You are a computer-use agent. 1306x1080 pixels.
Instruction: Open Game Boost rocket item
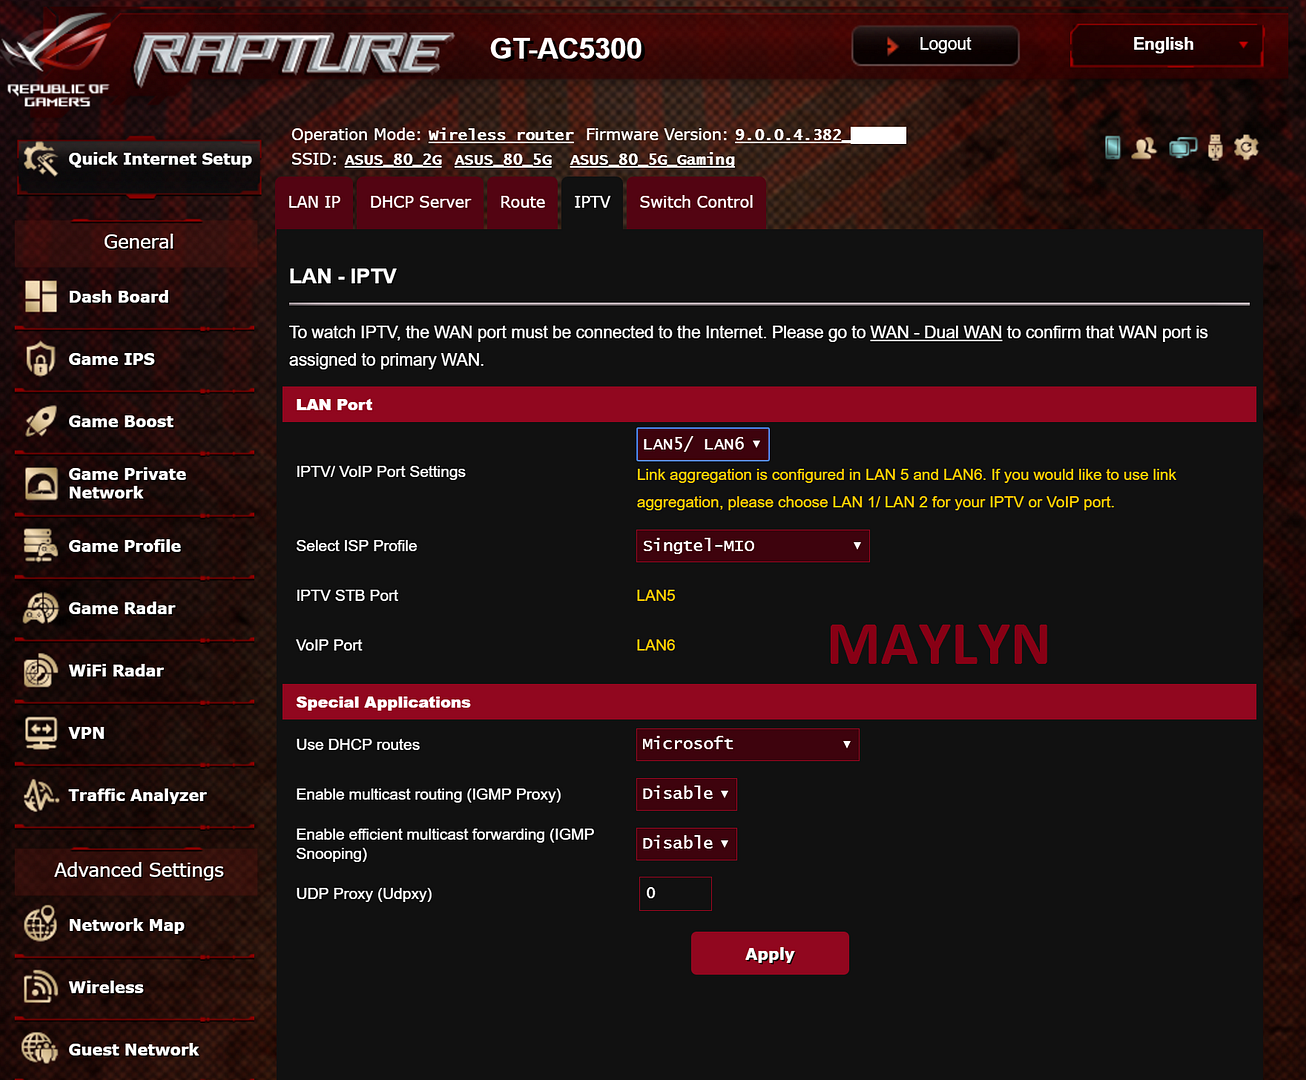120,422
